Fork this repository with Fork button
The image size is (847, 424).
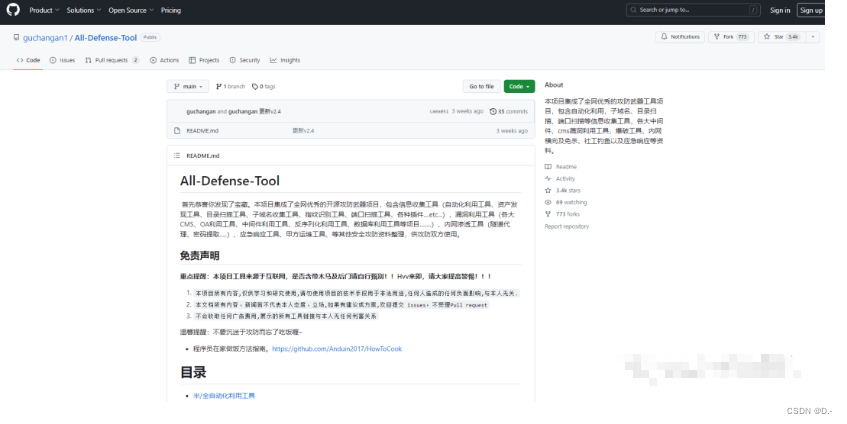[731, 37]
